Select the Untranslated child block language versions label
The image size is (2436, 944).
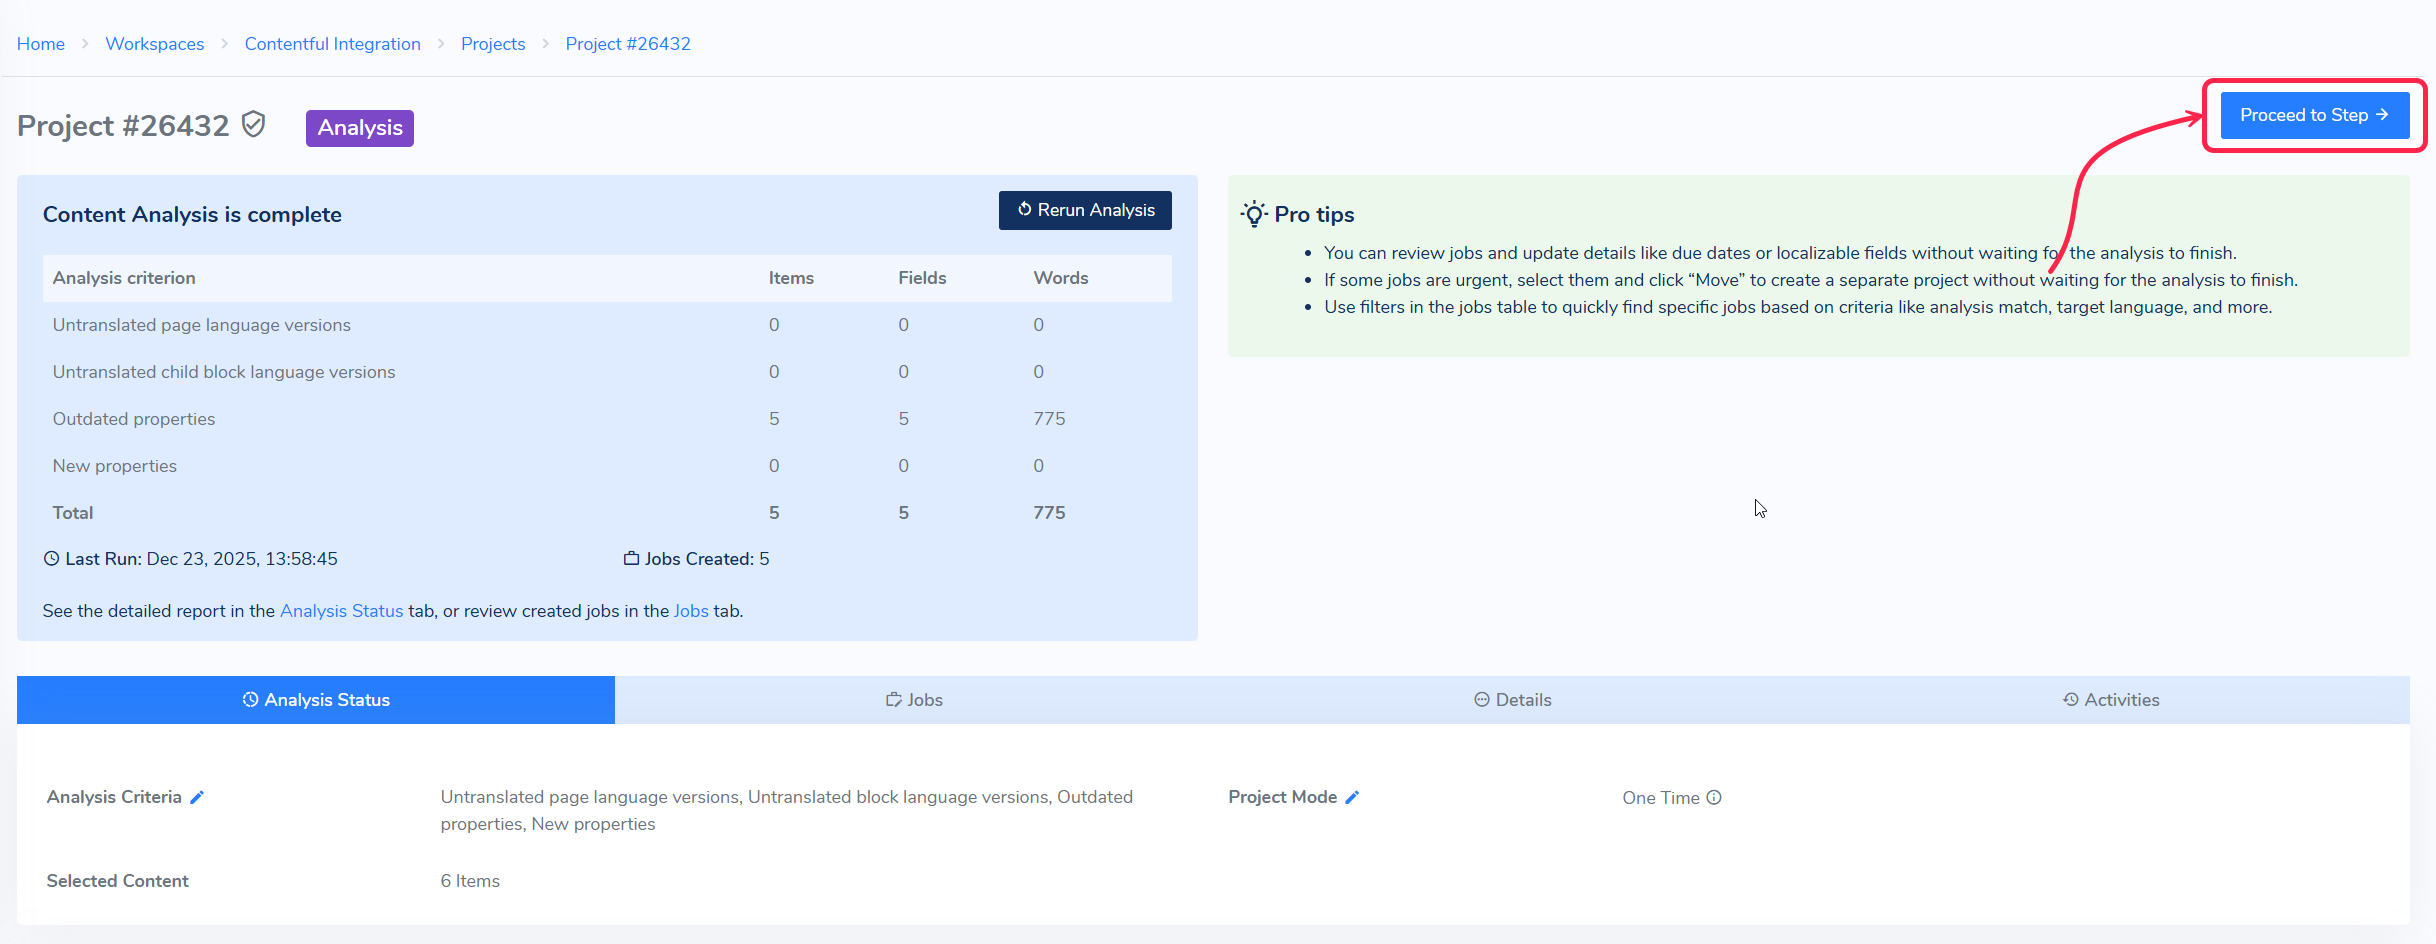[x=224, y=372]
